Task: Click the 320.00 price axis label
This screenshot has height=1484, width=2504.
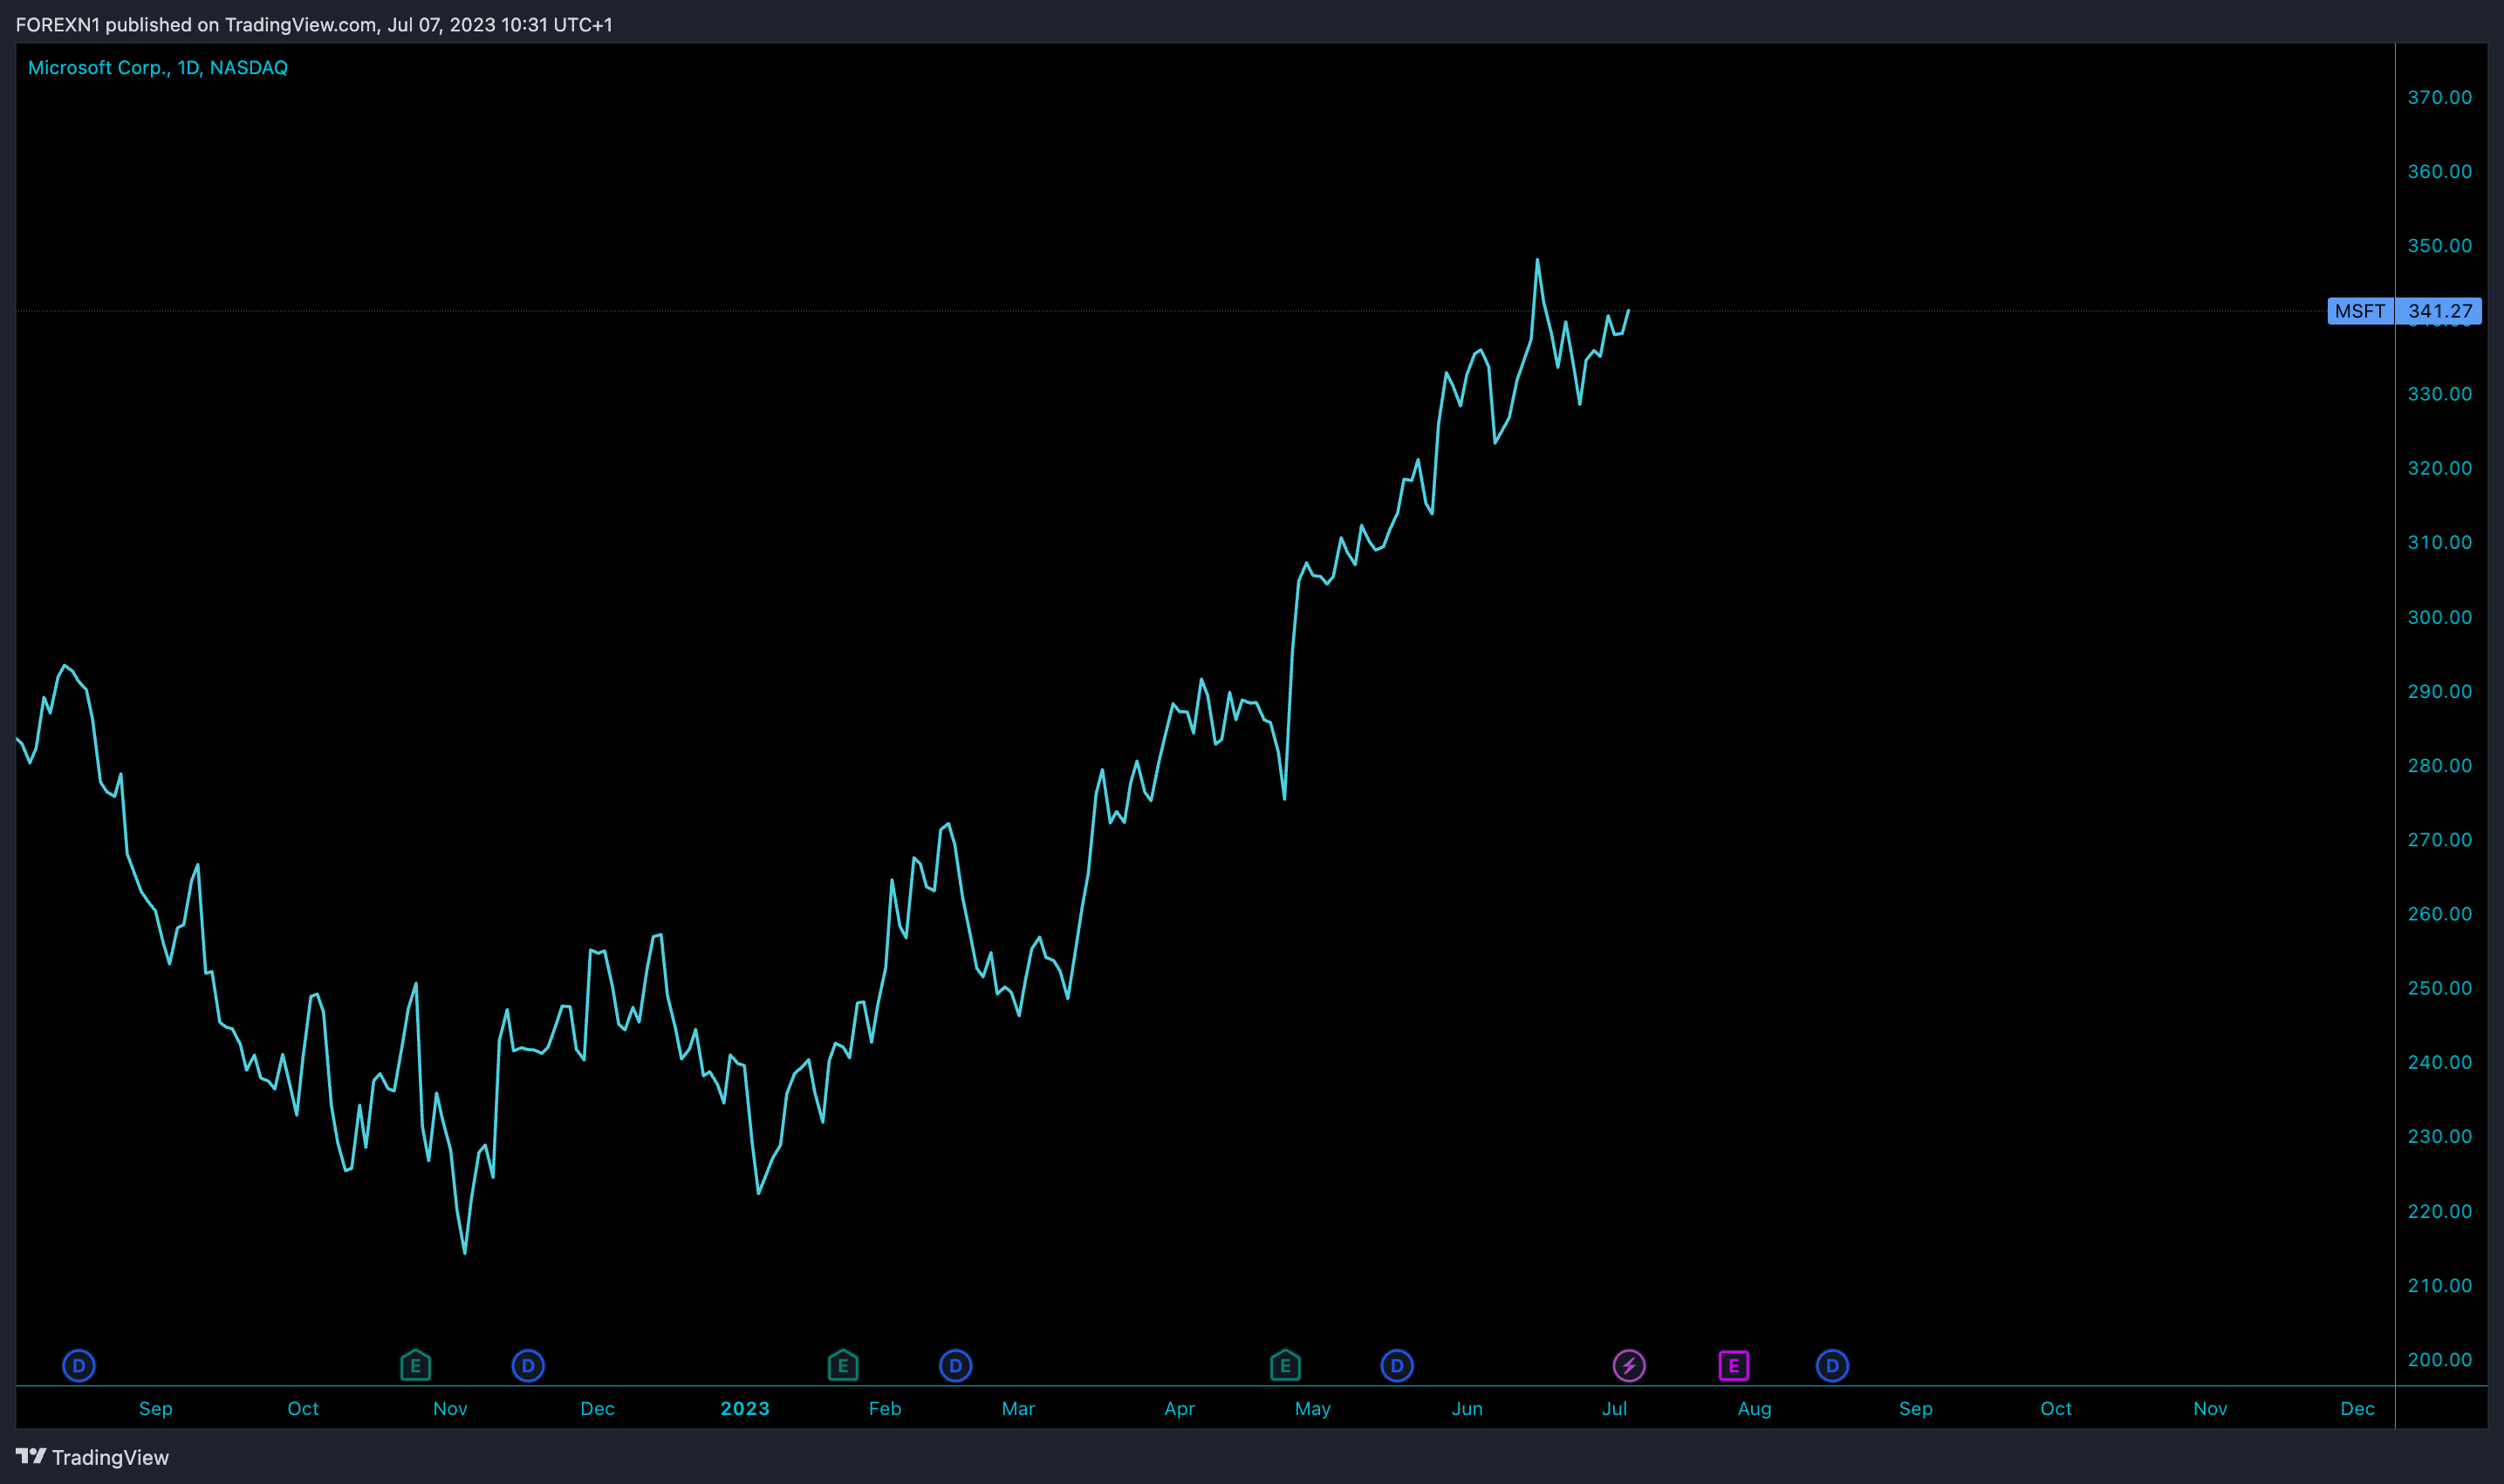Action: [2439, 468]
